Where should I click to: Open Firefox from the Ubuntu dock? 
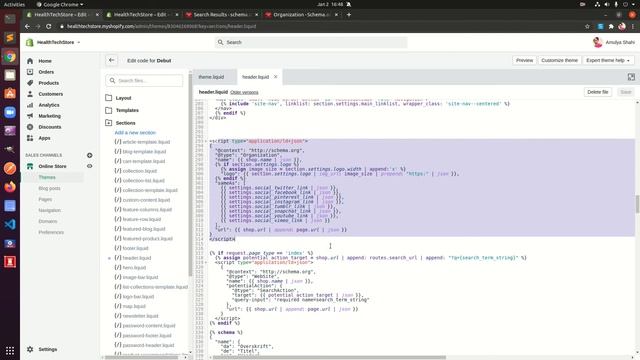tap(10, 187)
